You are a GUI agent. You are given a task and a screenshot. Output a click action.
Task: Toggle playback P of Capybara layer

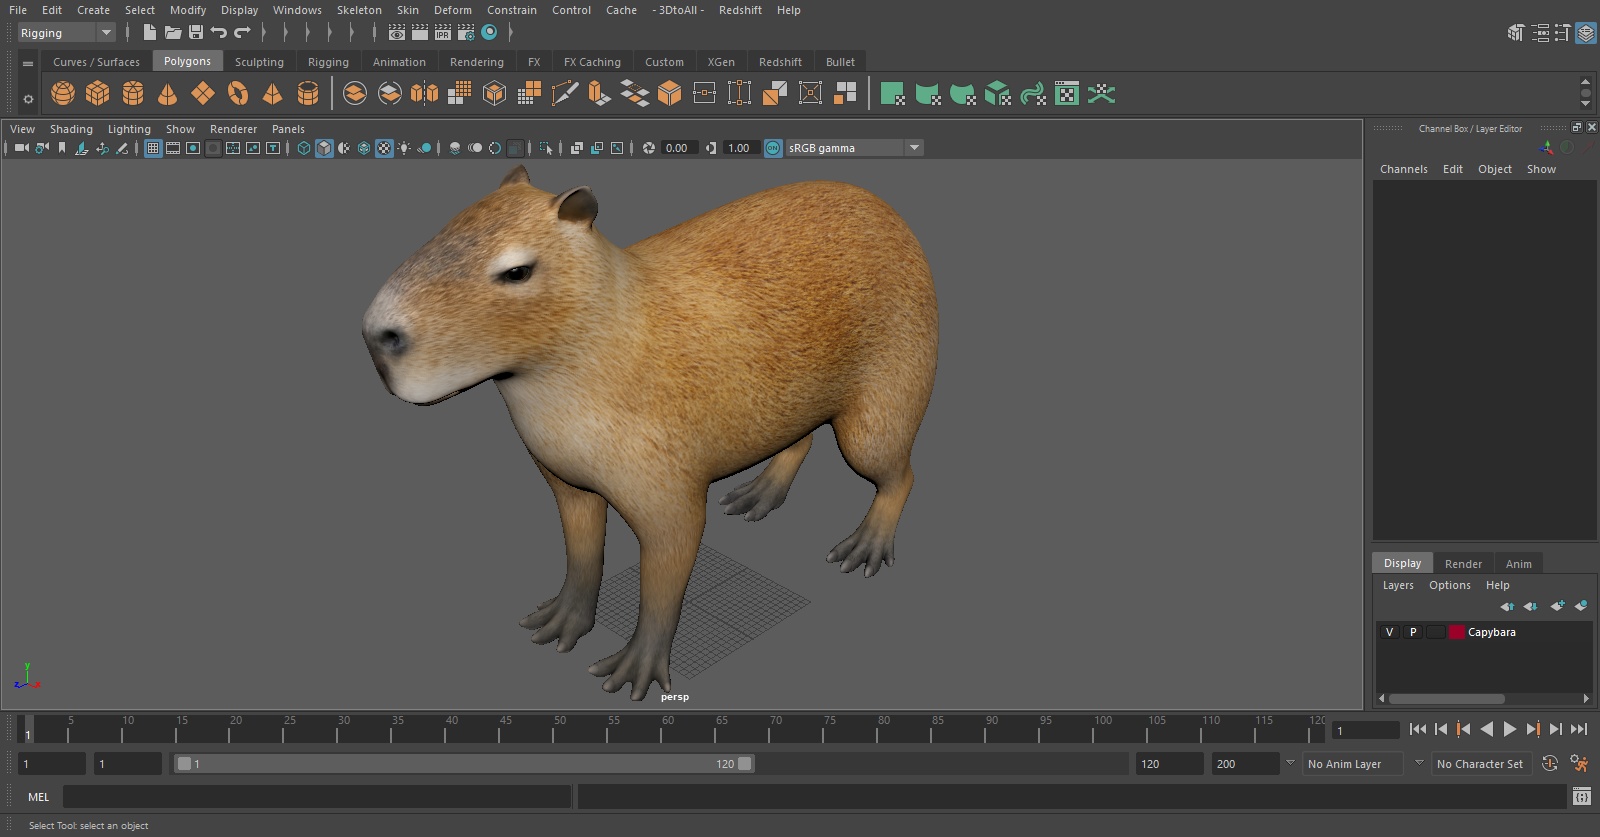point(1413,632)
